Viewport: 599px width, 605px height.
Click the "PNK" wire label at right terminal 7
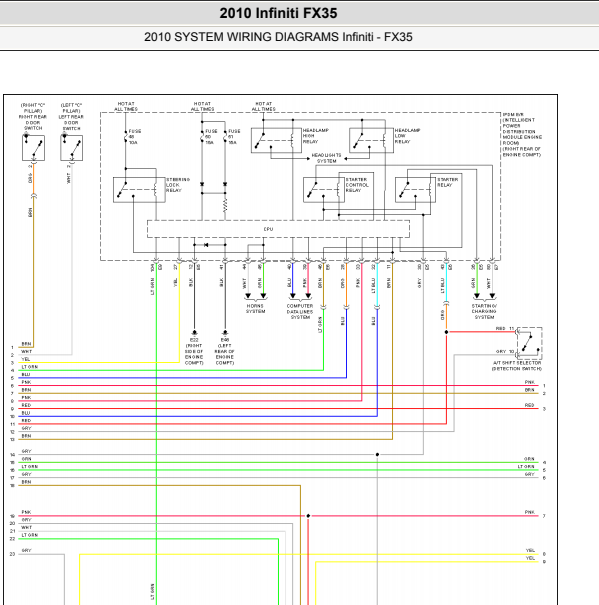pyautogui.click(x=530, y=512)
